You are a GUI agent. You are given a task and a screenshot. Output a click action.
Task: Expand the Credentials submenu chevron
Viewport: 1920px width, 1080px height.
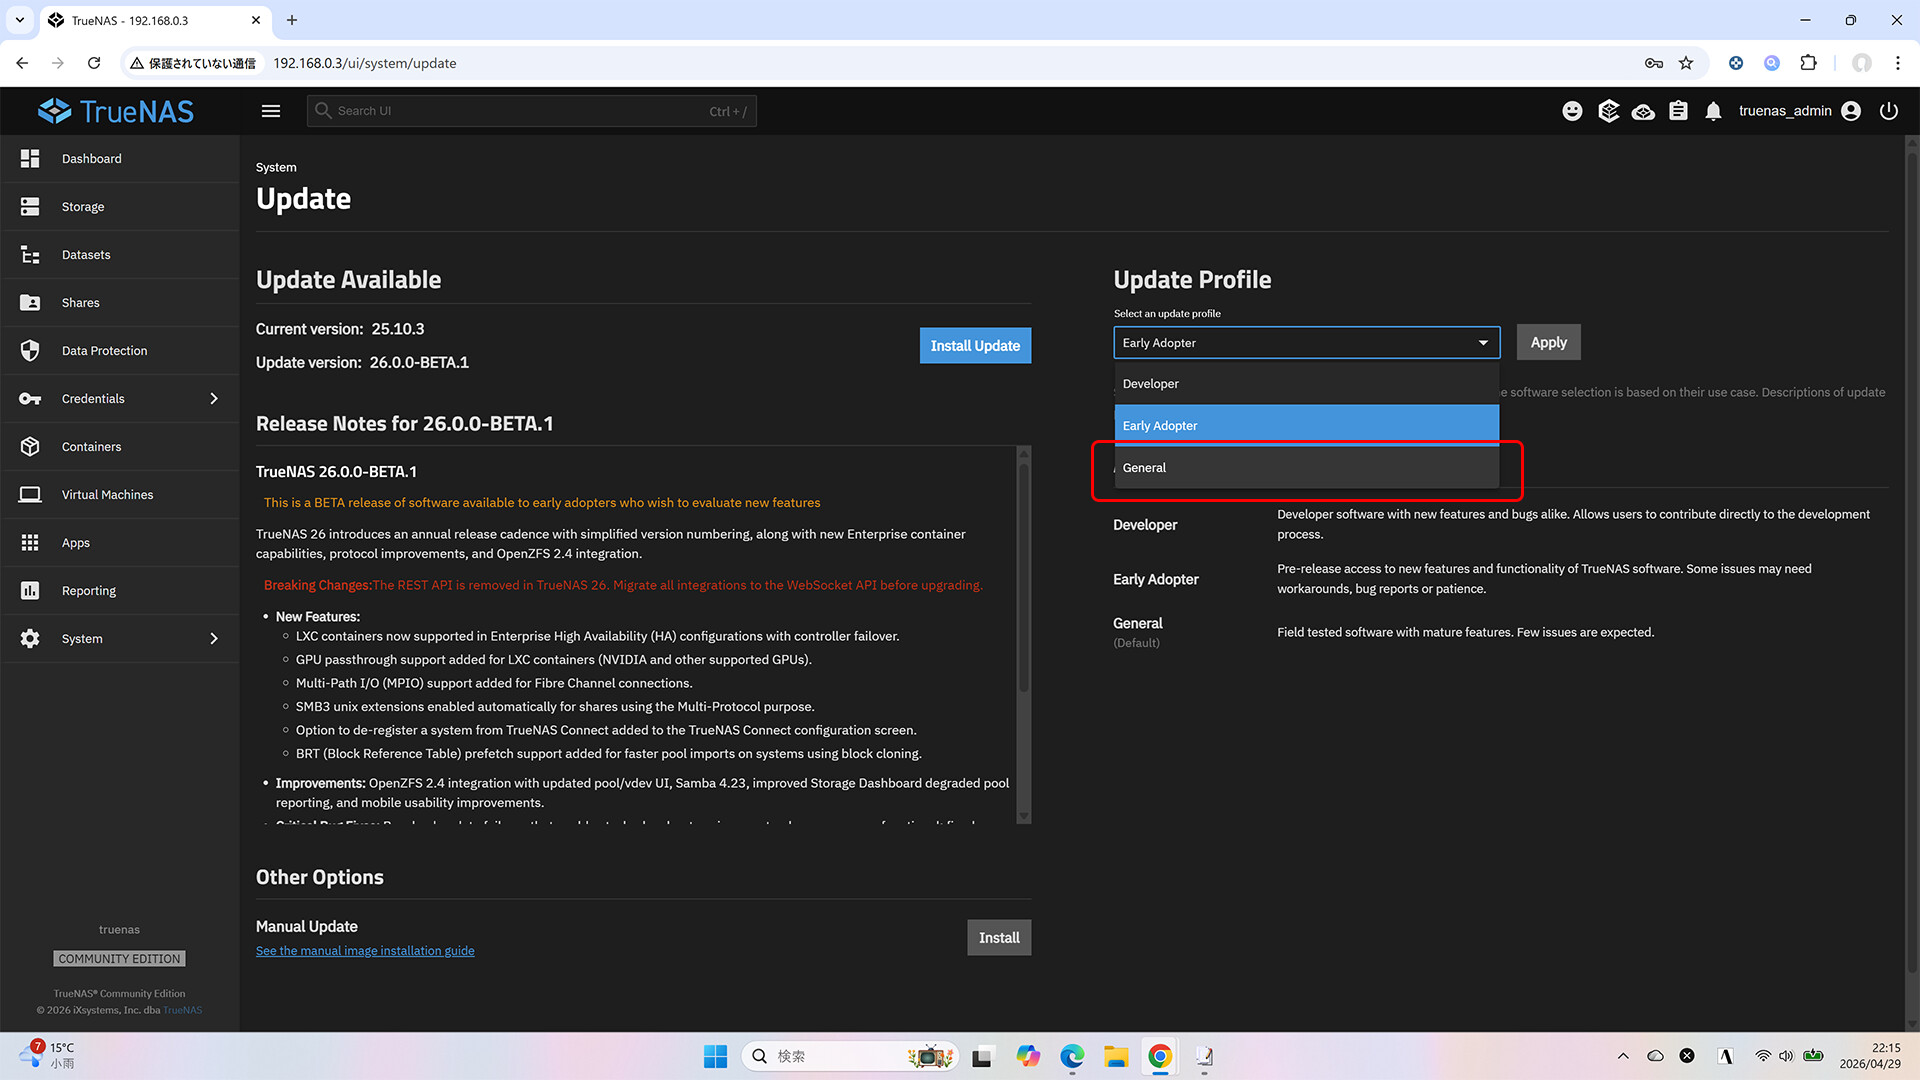pyautogui.click(x=214, y=398)
